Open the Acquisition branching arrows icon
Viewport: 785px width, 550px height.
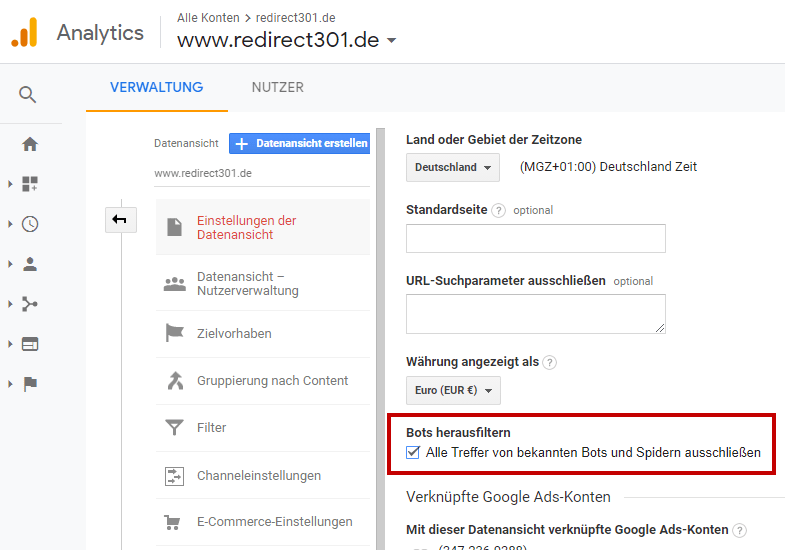[x=30, y=304]
